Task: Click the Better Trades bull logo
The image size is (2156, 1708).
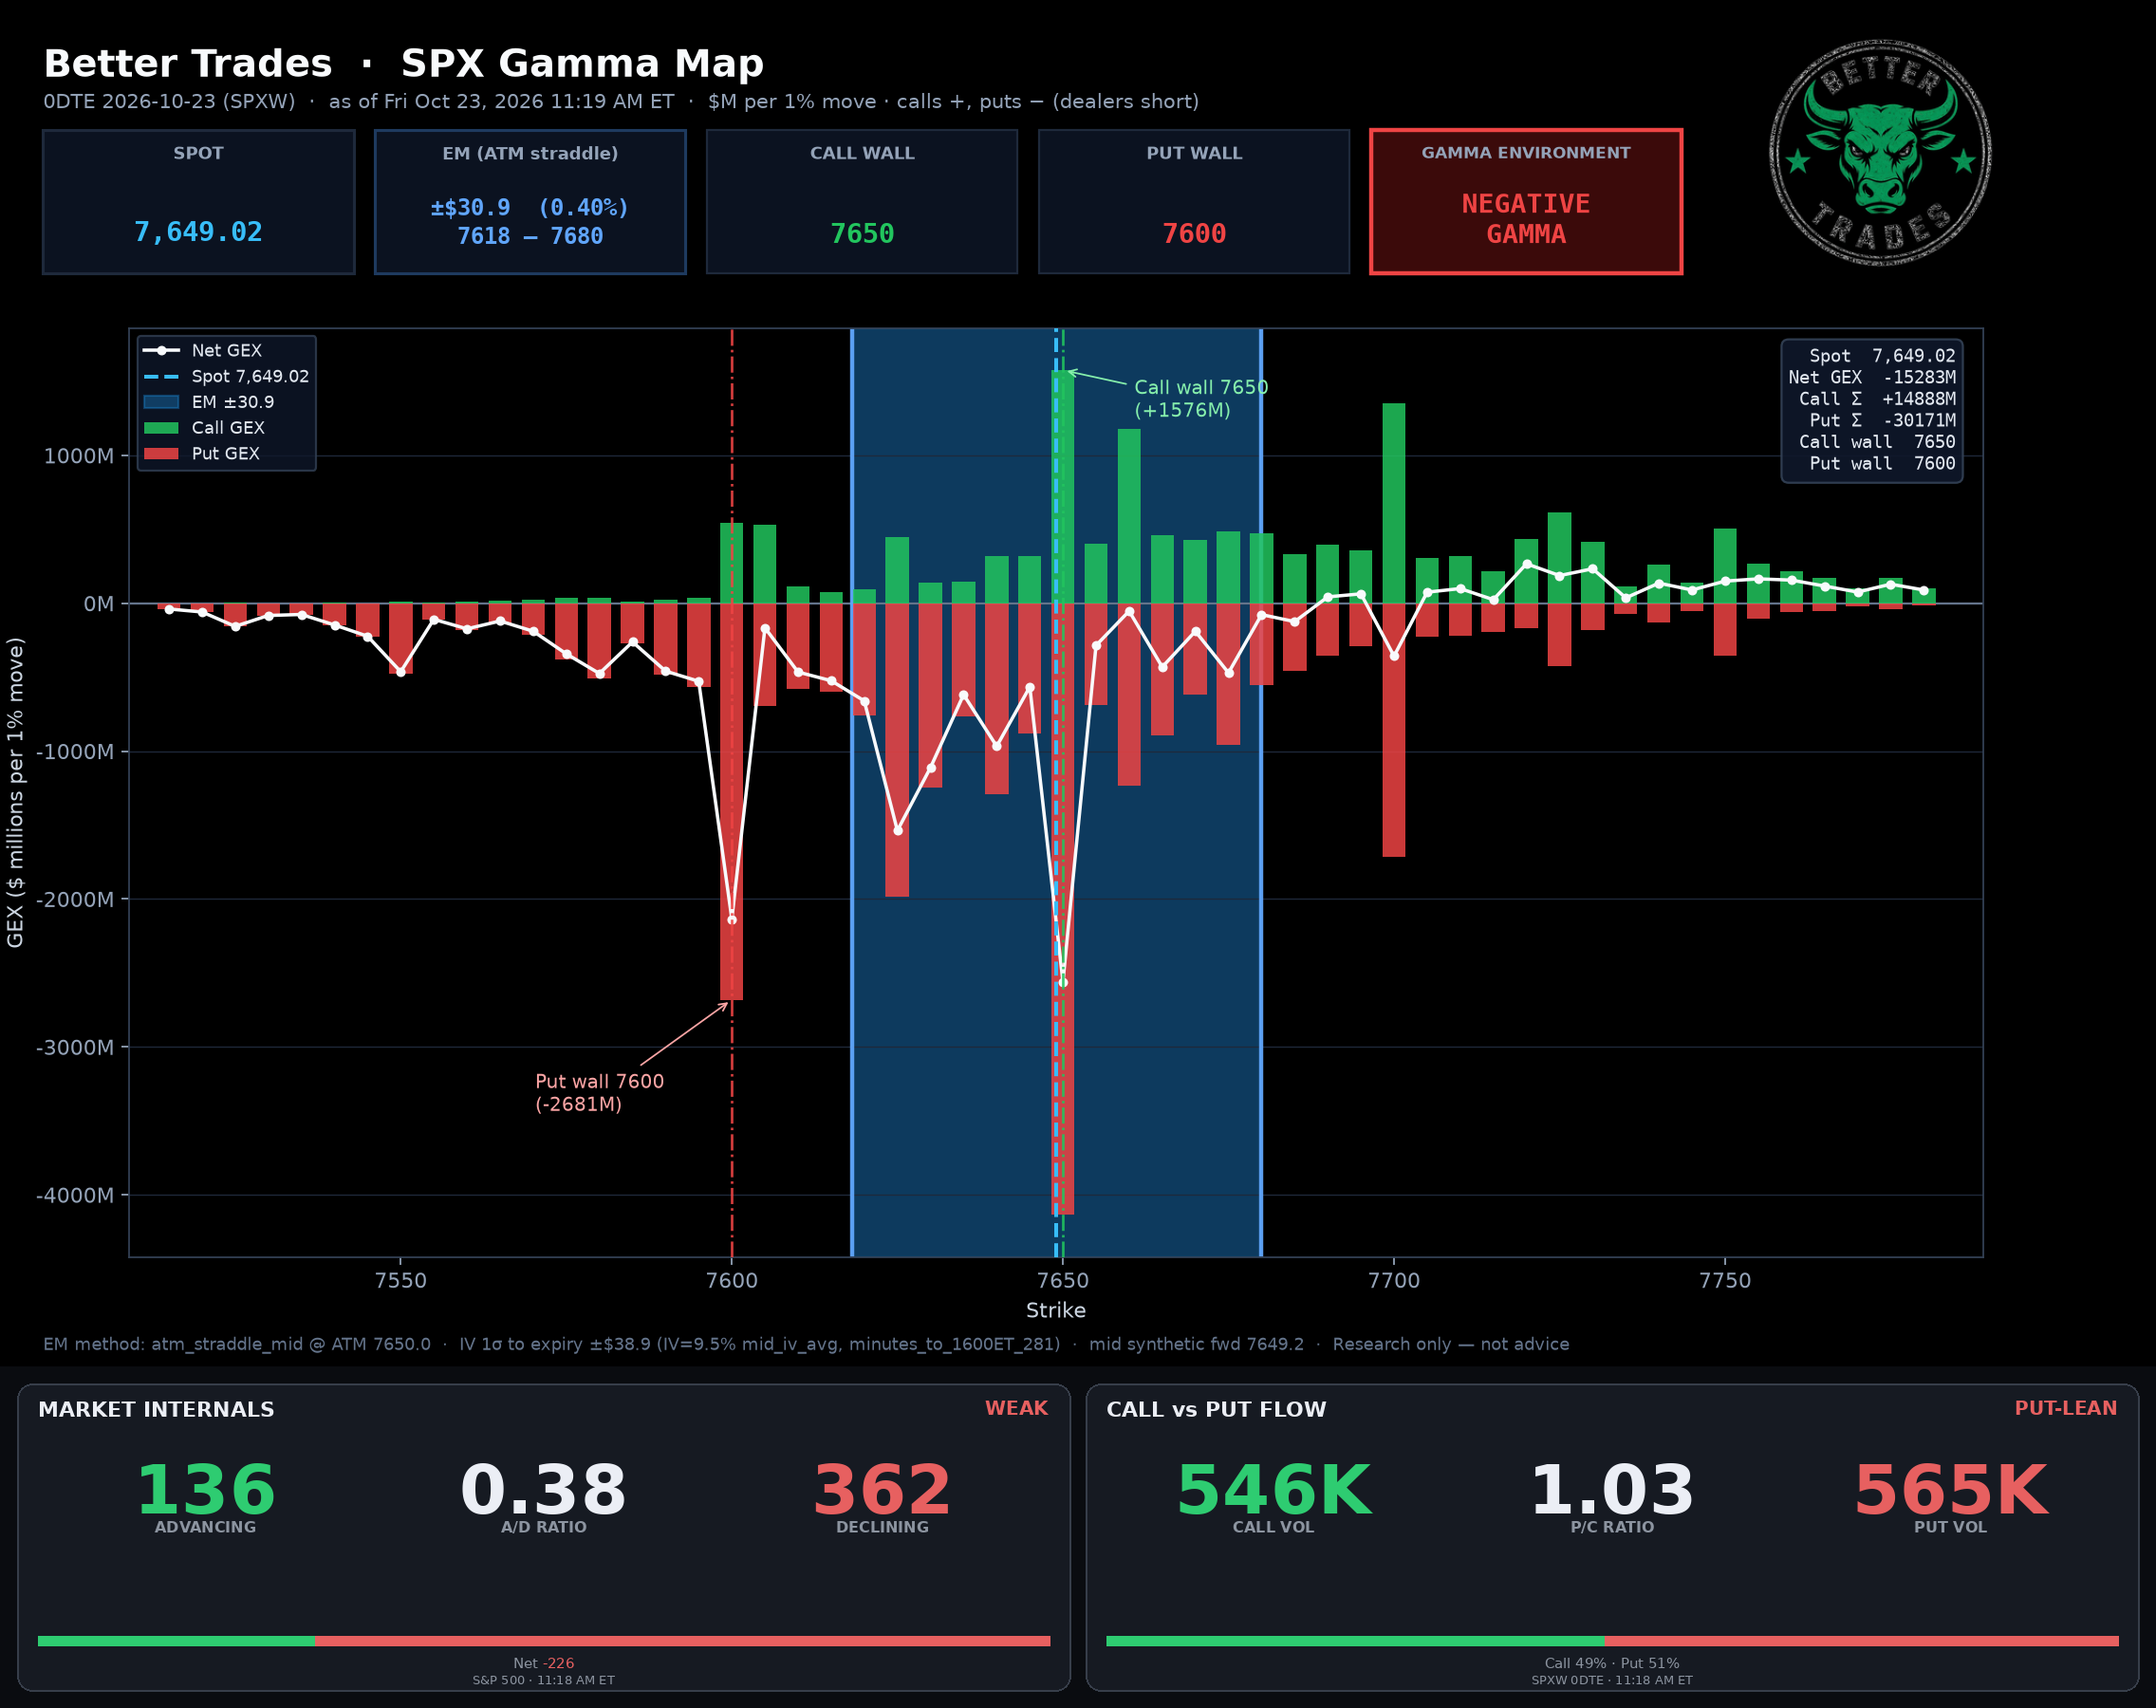Action: 1880,153
